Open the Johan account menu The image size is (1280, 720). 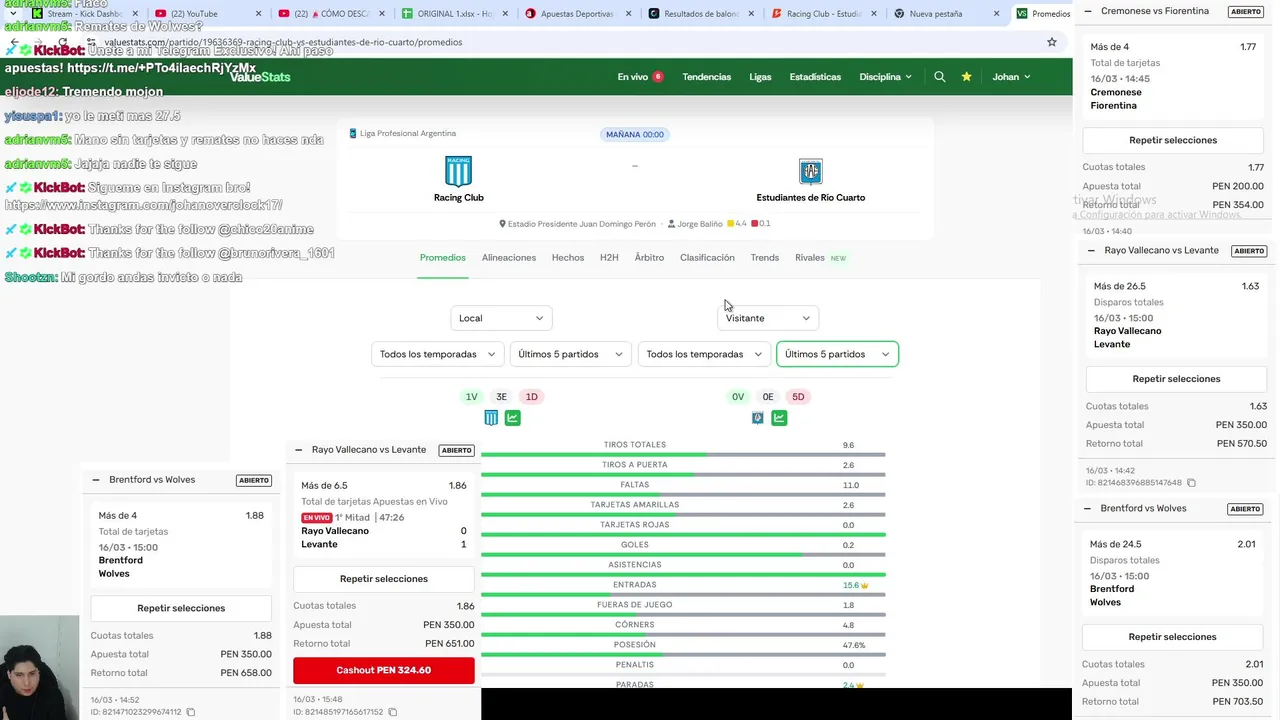(1011, 77)
